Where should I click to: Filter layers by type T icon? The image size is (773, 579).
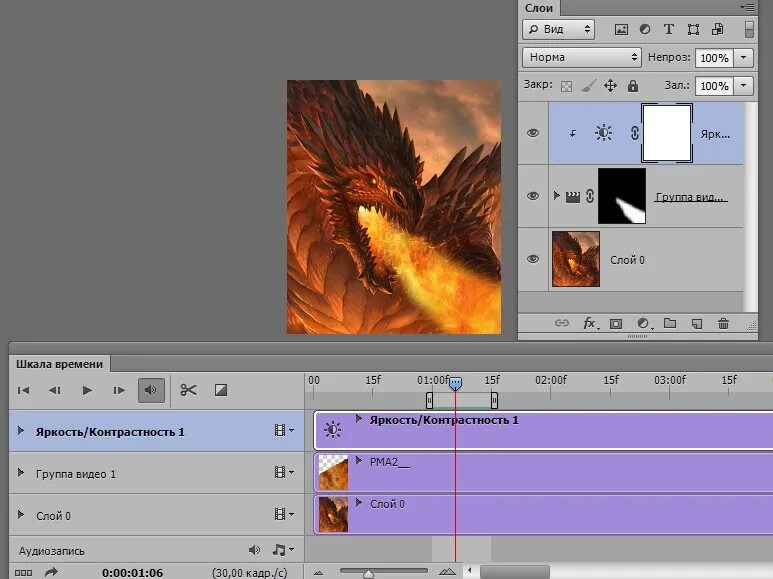pos(668,30)
